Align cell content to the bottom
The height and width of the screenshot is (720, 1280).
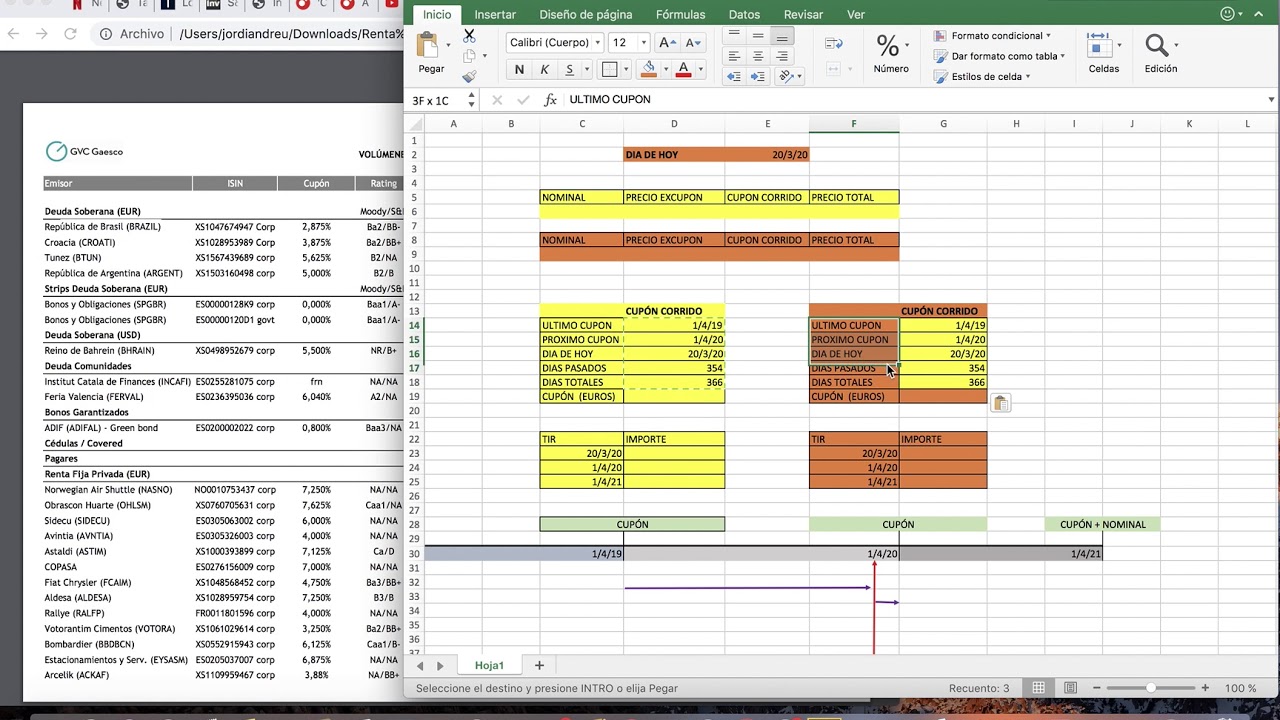point(782,34)
